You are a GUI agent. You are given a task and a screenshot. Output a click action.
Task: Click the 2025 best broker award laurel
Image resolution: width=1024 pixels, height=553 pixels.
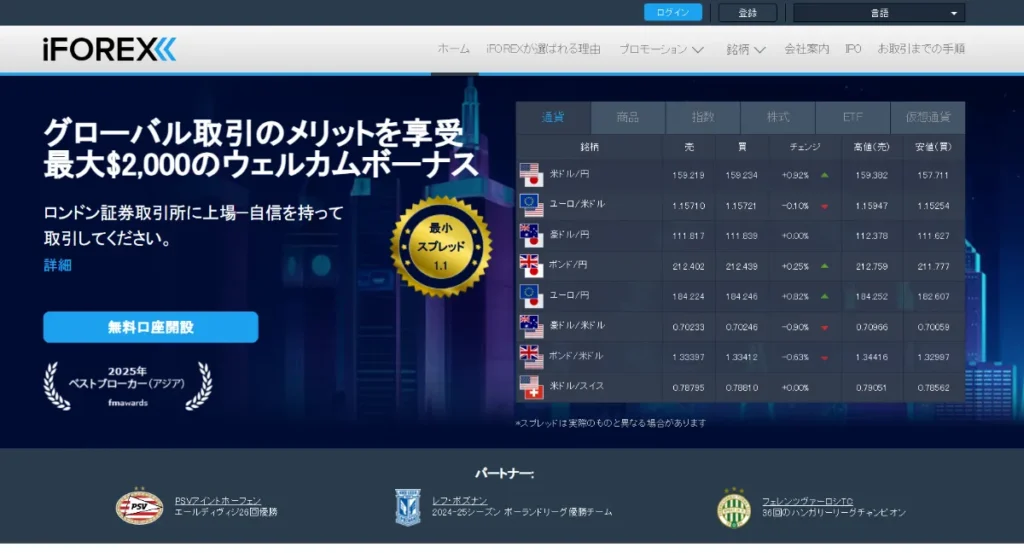tap(128, 386)
